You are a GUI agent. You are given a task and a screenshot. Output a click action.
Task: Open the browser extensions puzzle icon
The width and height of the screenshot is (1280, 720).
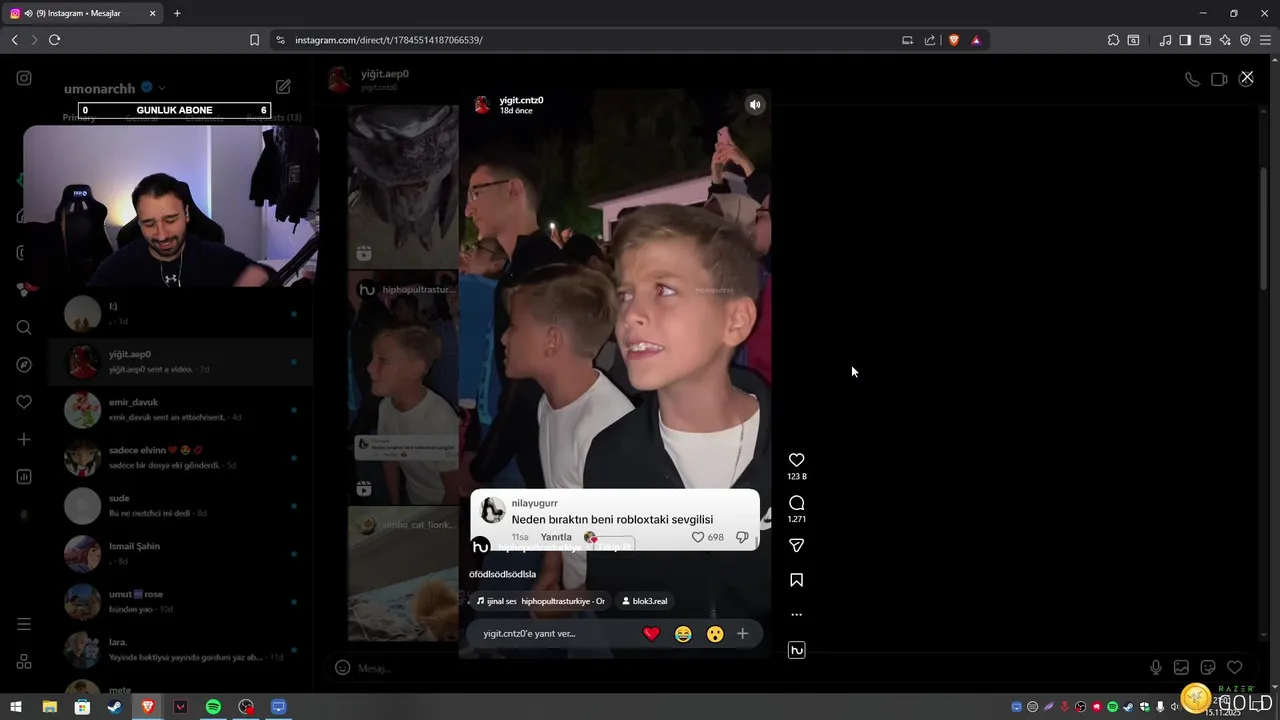click(1113, 40)
